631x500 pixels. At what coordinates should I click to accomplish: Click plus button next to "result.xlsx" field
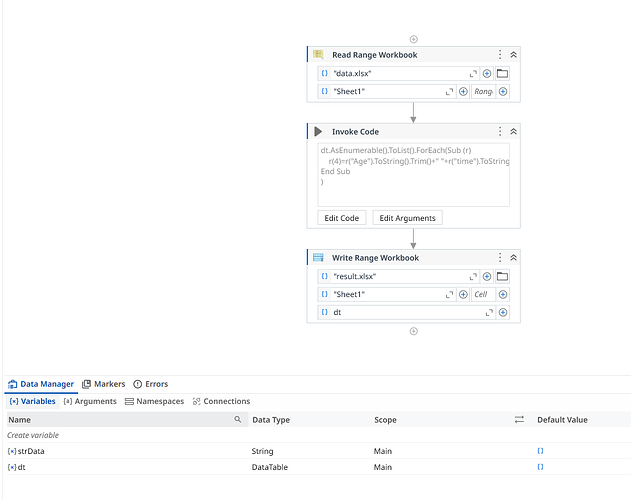[x=487, y=277]
